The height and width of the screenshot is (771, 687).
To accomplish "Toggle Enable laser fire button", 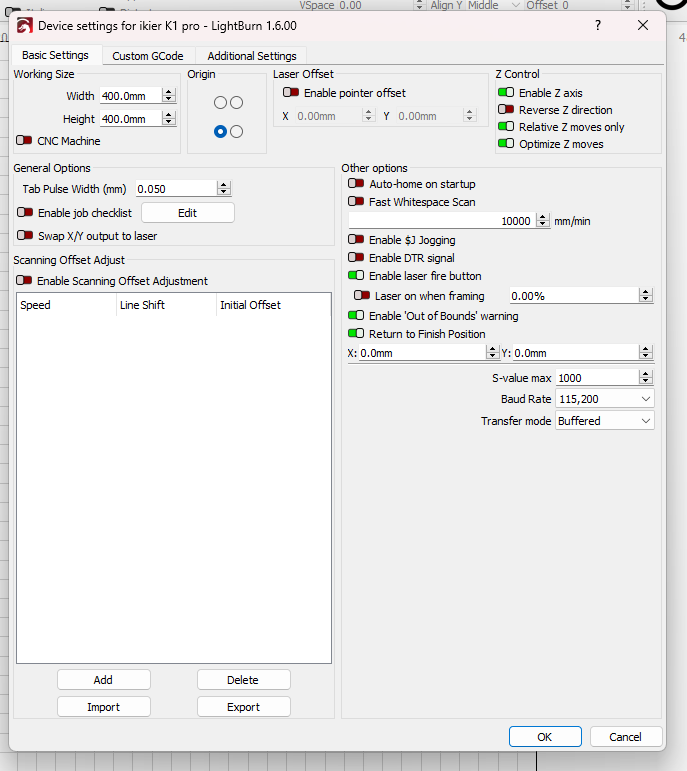I will [356, 275].
